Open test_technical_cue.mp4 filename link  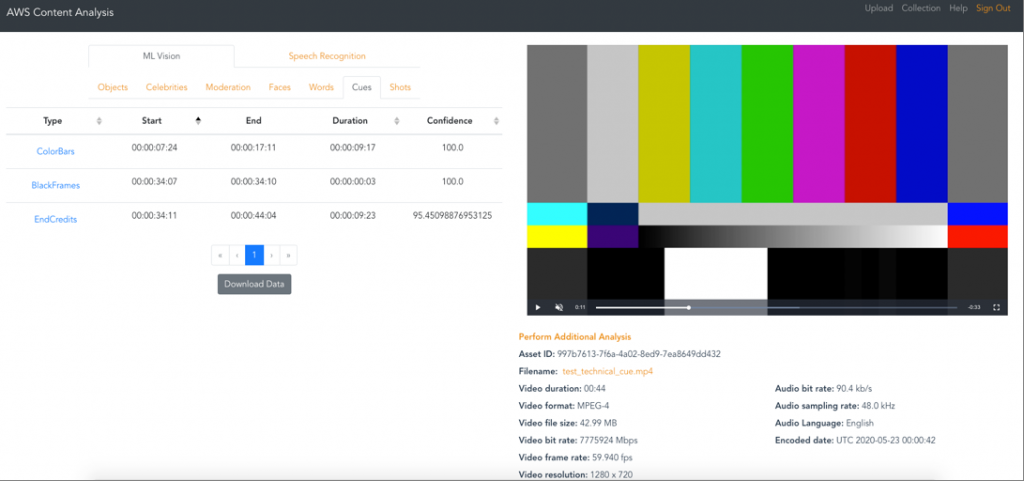coord(607,371)
